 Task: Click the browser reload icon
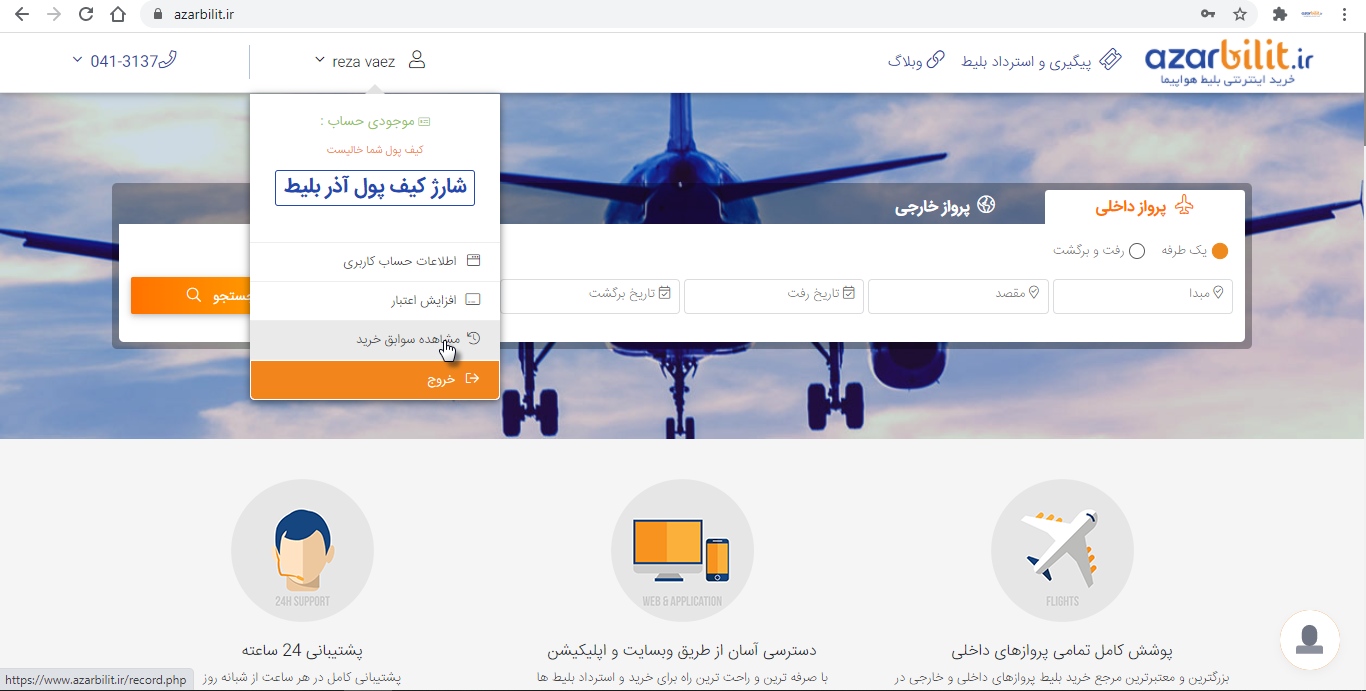click(x=86, y=14)
